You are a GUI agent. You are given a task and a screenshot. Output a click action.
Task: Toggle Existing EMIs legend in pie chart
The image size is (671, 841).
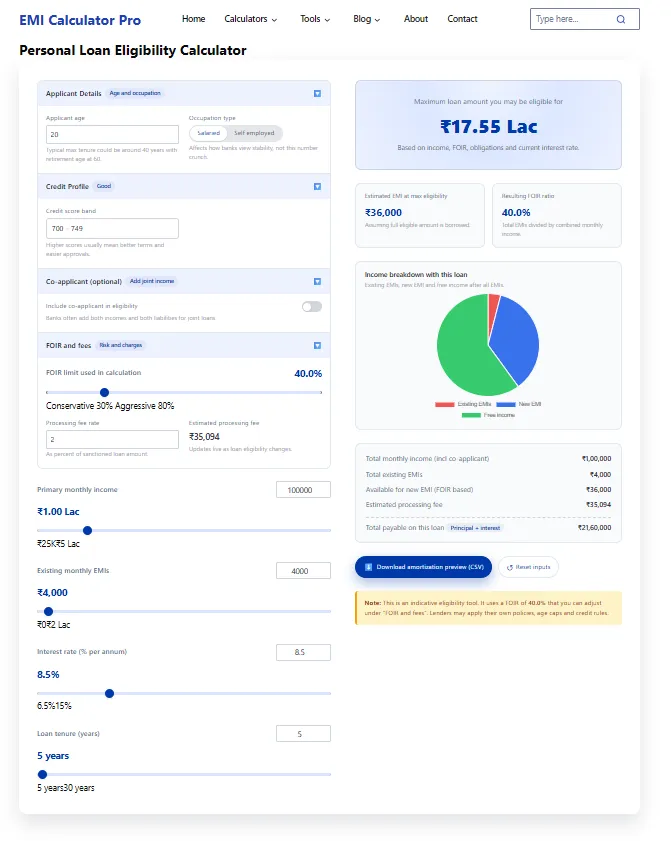click(x=463, y=404)
